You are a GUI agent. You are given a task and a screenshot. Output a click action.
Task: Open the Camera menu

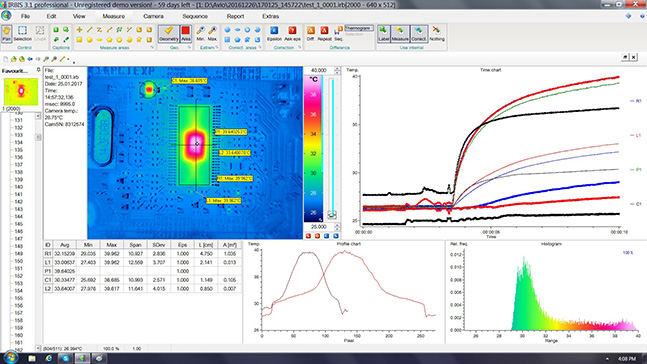click(153, 16)
